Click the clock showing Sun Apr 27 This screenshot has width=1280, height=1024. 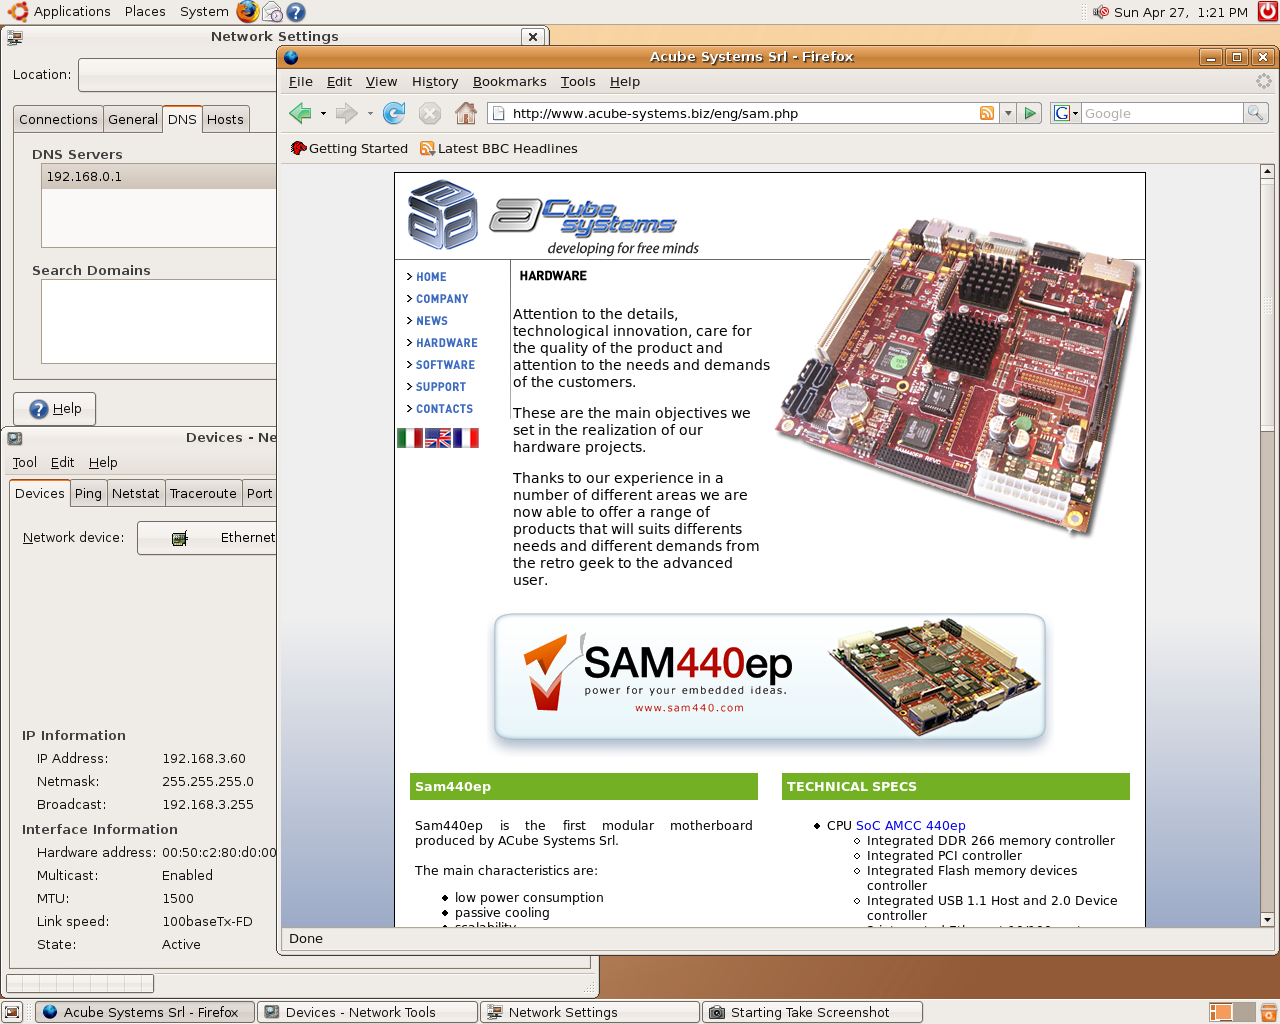point(1181,12)
